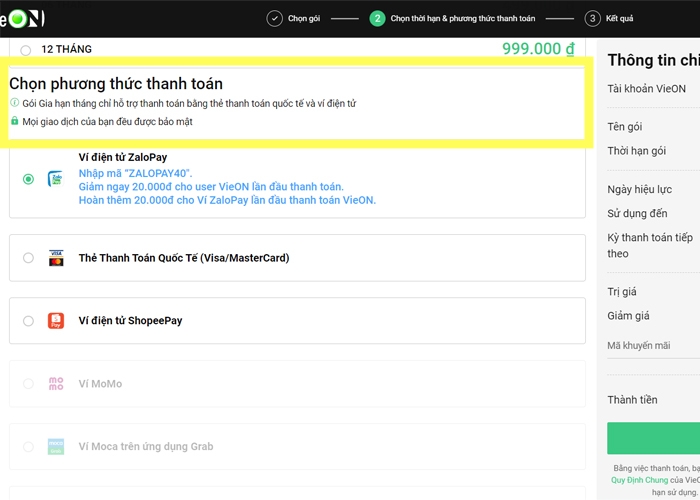Go to the Chọn gói step
The height and width of the screenshot is (500, 700).
pyautogui.click(x=304, y=19)
